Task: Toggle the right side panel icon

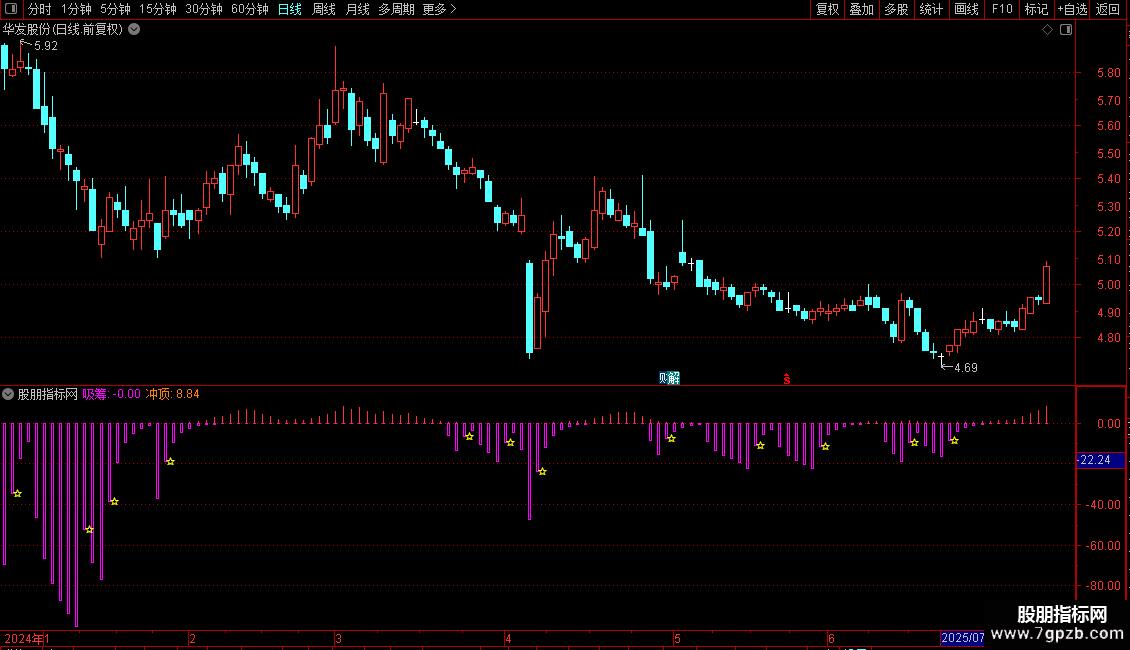Action: (1066, 30)
